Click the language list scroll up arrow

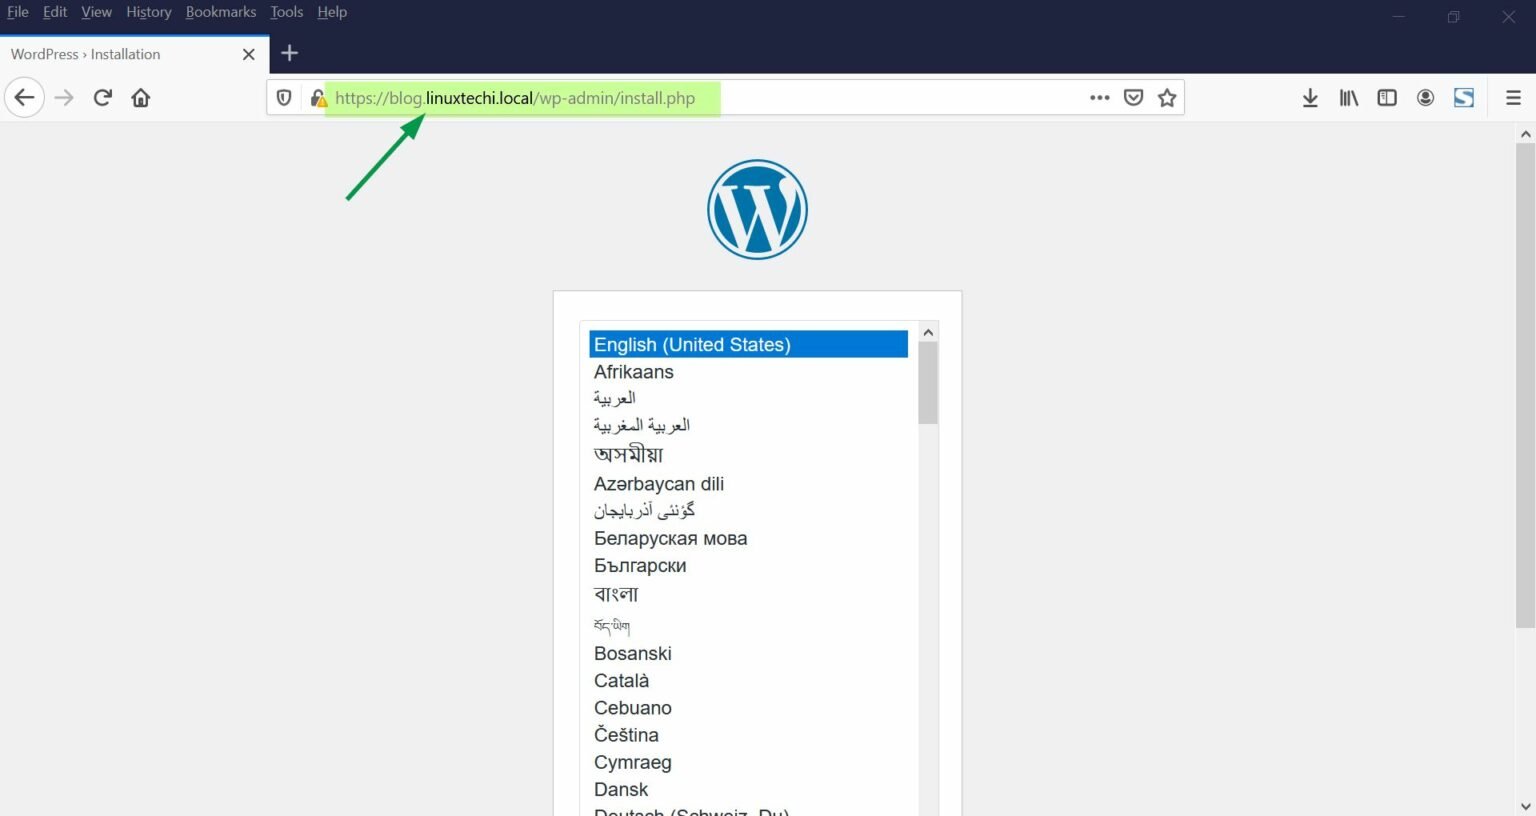[x=928, y=332]
